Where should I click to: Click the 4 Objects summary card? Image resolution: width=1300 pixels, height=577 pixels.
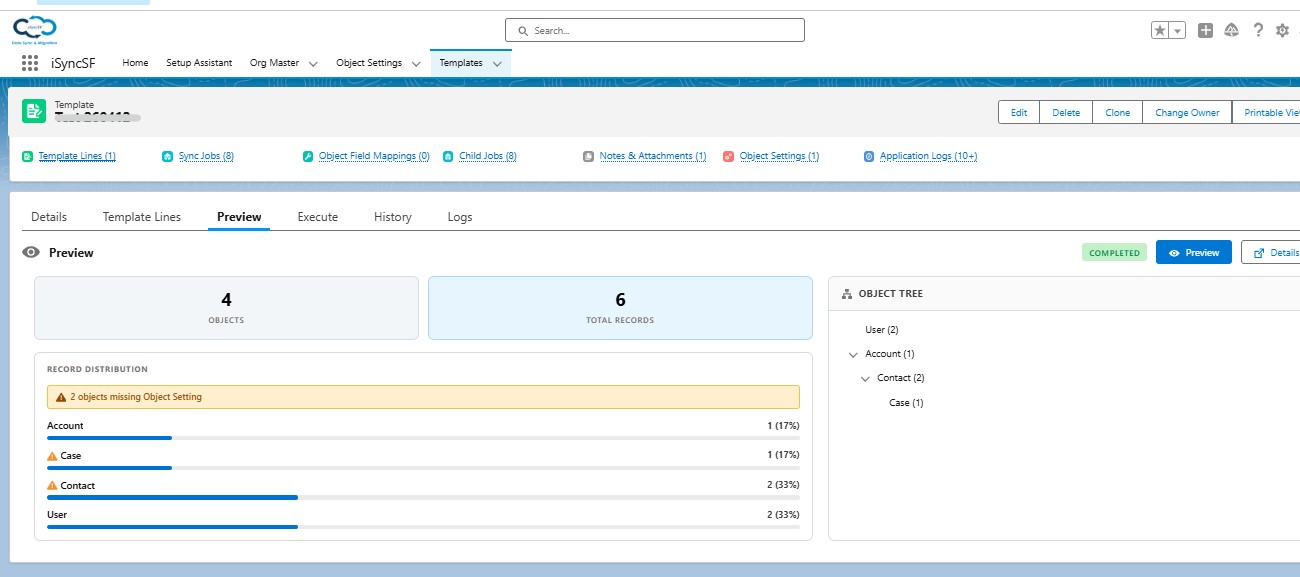pos(226,308)
